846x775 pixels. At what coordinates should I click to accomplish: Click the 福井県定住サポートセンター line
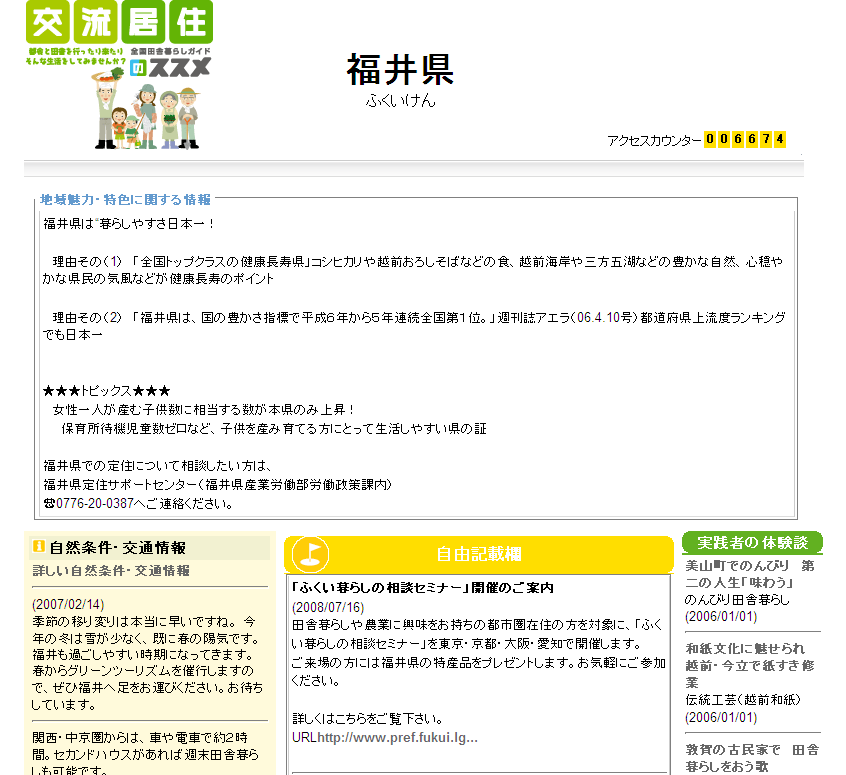point(217,485)
